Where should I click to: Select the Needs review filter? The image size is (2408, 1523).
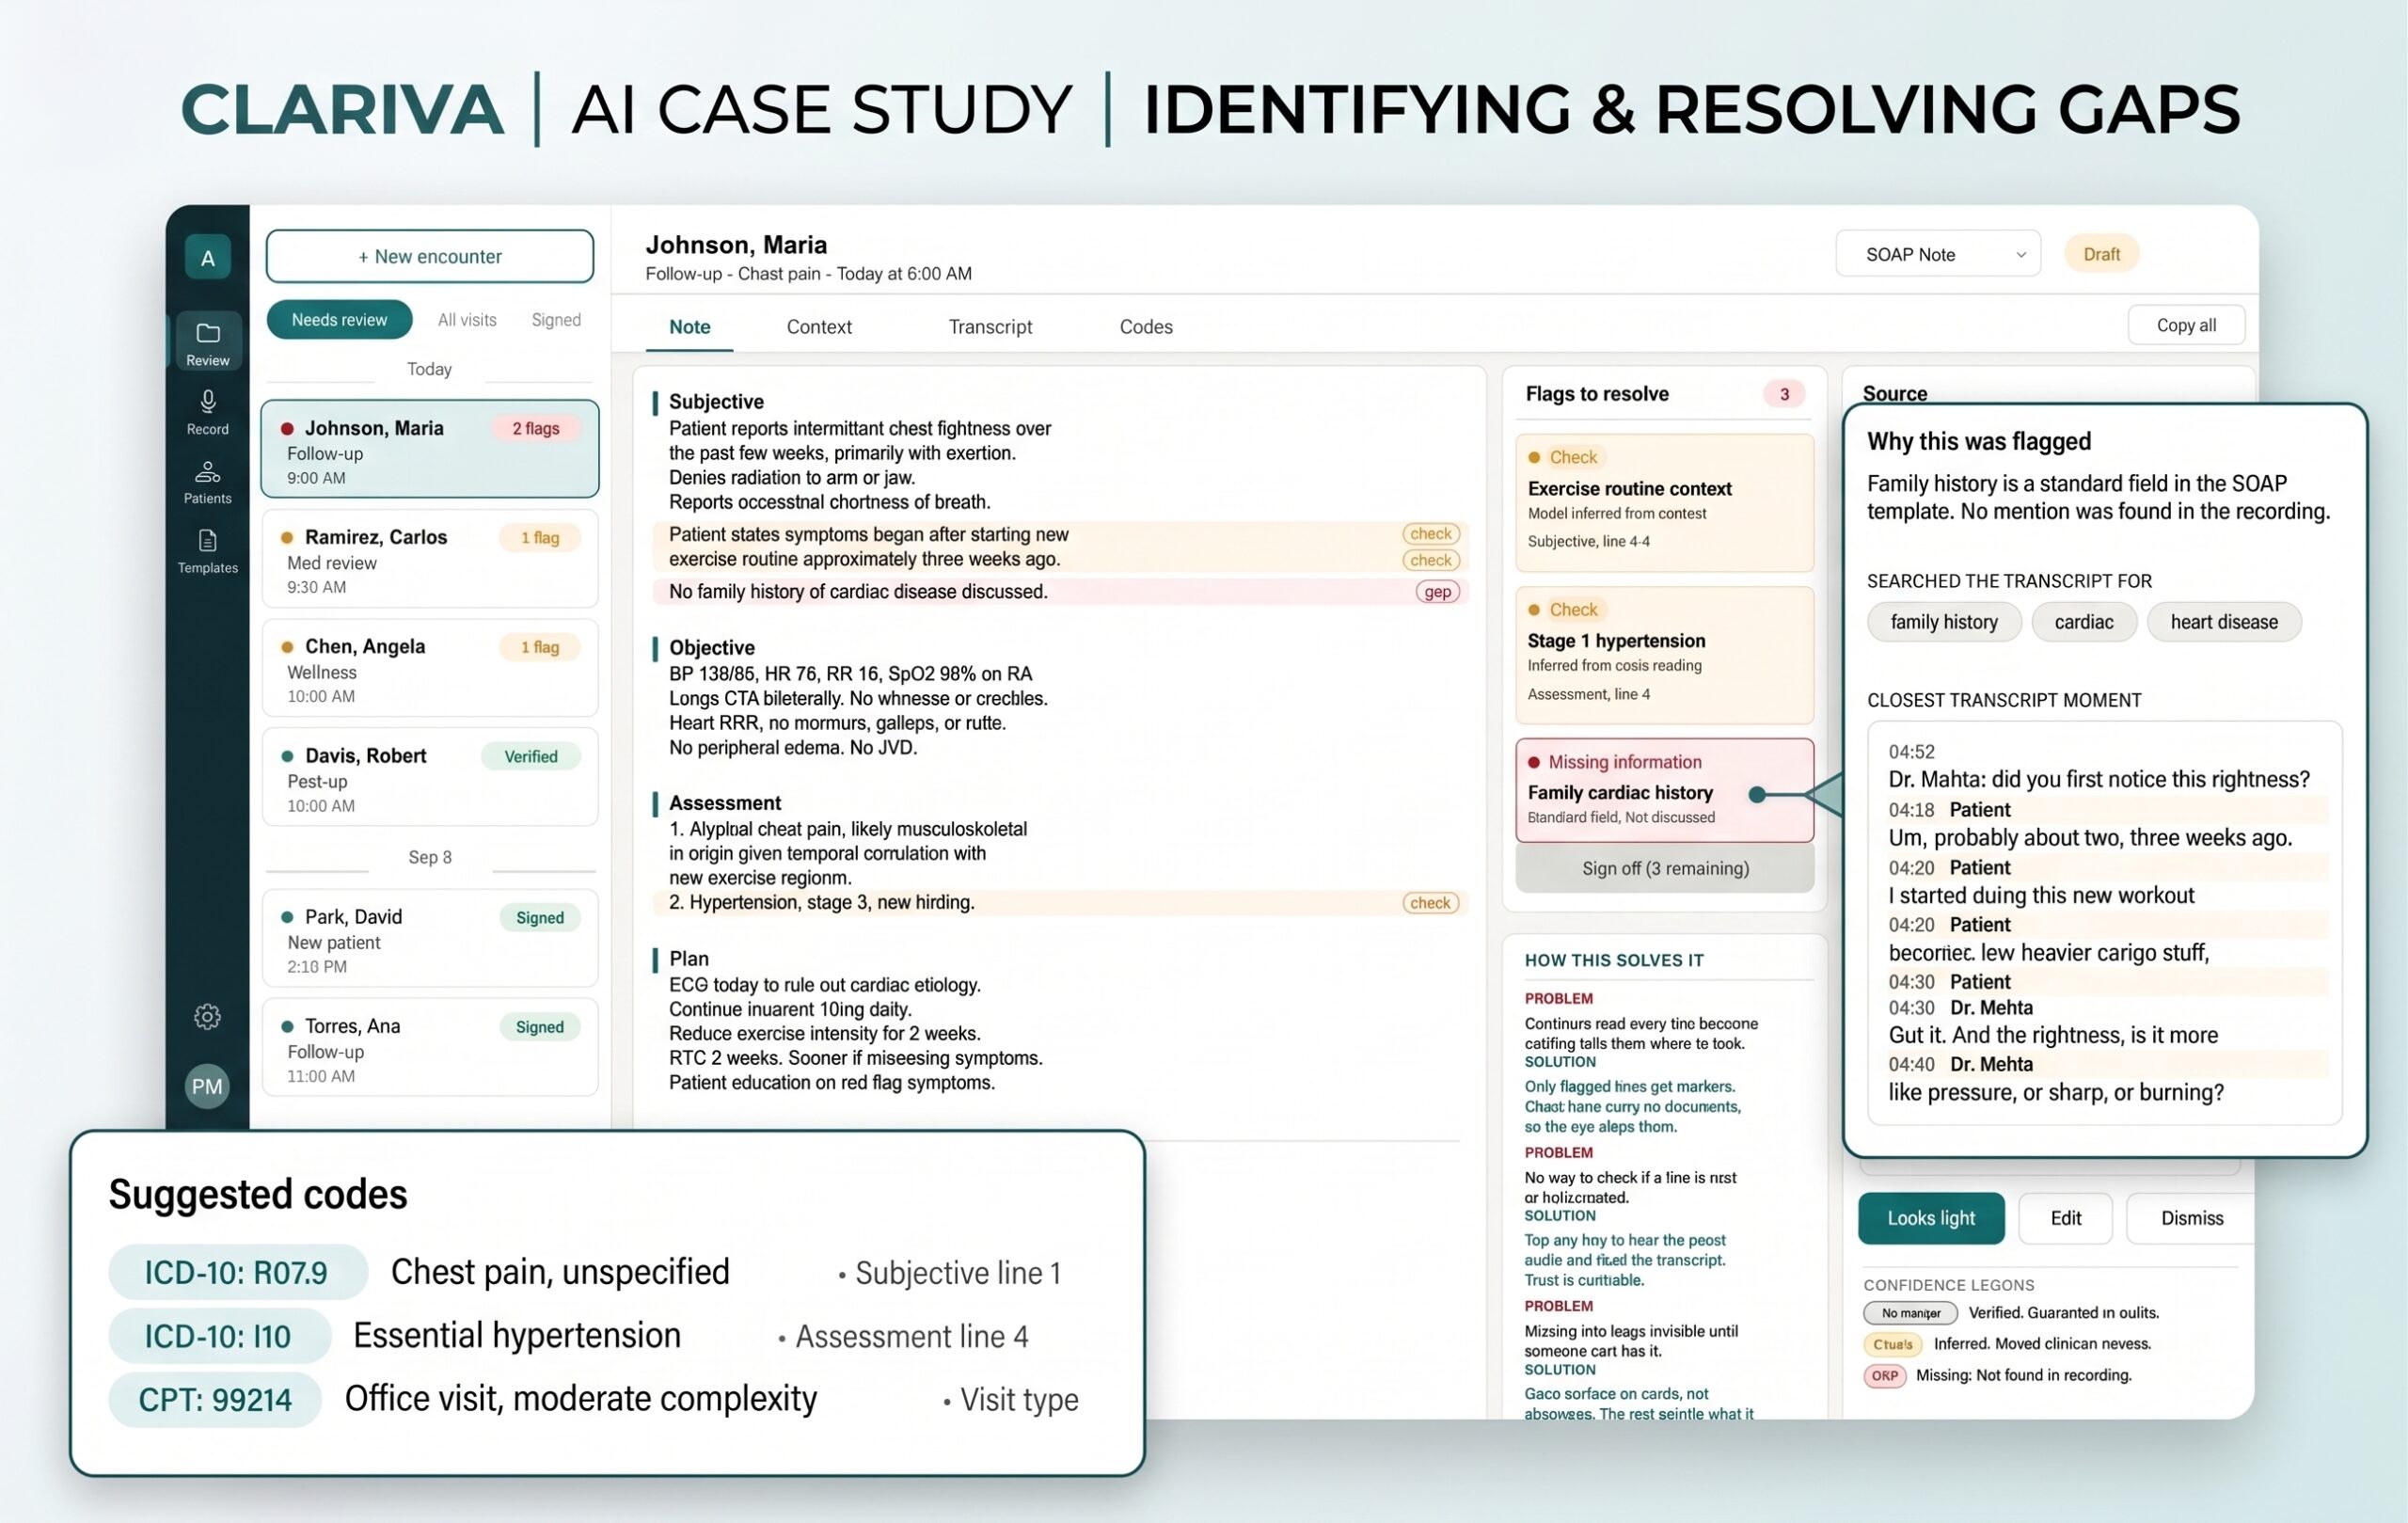339,320
